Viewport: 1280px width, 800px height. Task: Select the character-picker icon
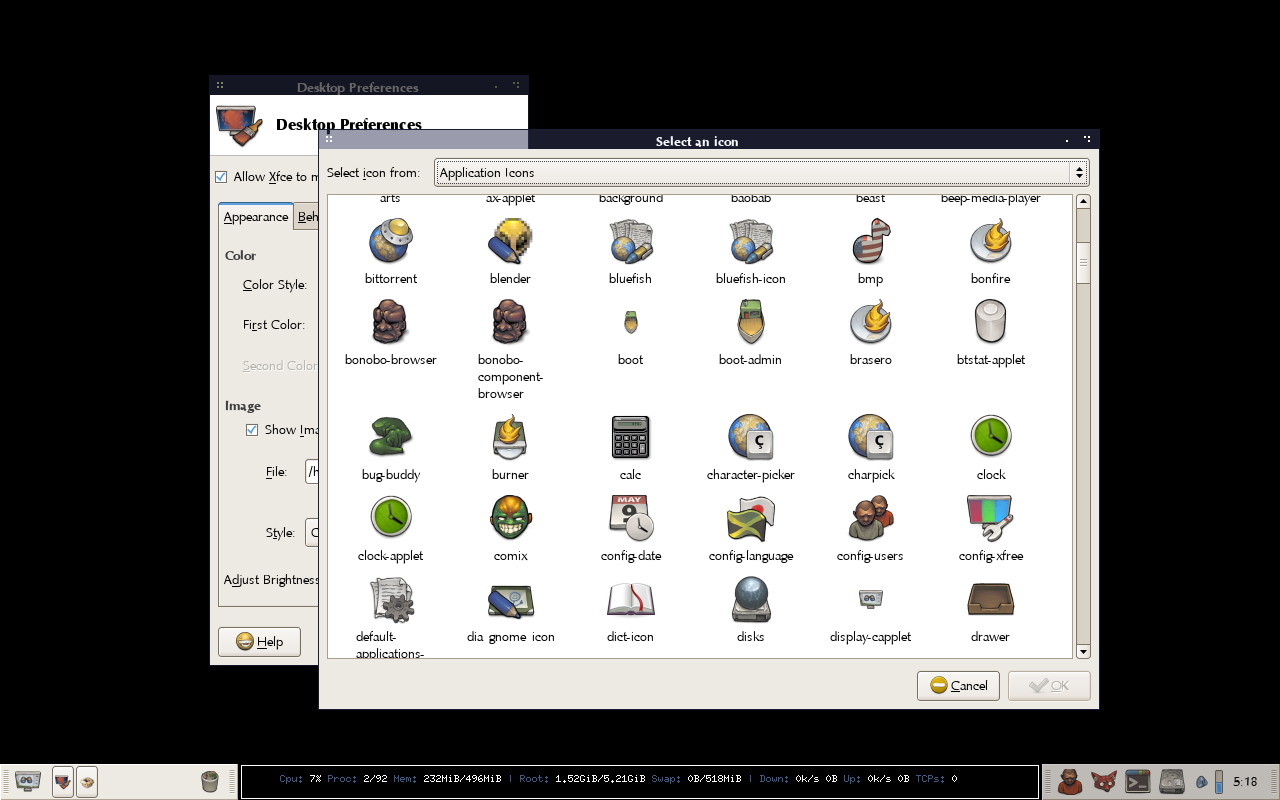pyautogui.click(x=750, y=438)
